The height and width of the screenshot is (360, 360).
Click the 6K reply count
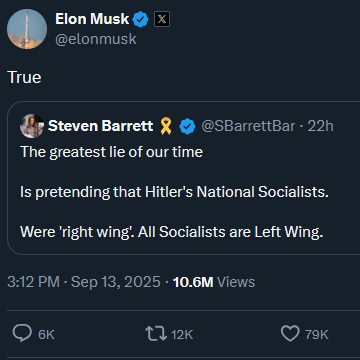click(46, 335)
